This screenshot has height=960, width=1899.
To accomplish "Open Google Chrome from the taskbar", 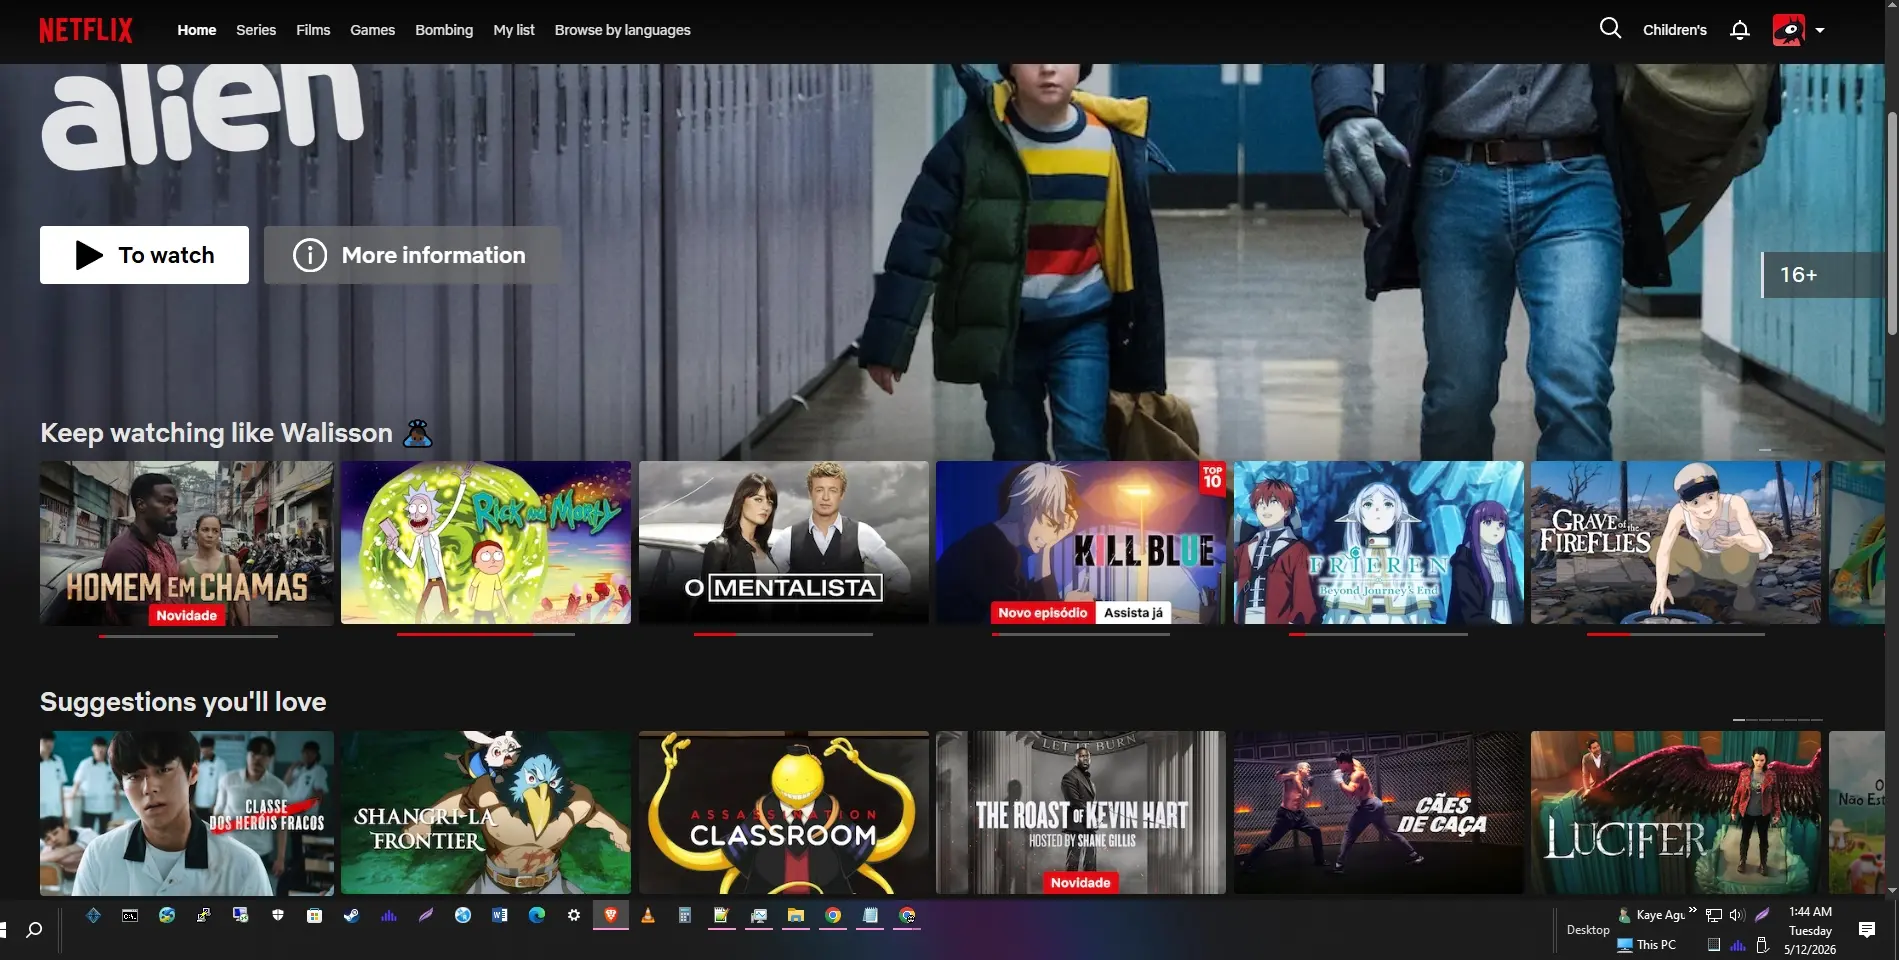I will 832,915.
